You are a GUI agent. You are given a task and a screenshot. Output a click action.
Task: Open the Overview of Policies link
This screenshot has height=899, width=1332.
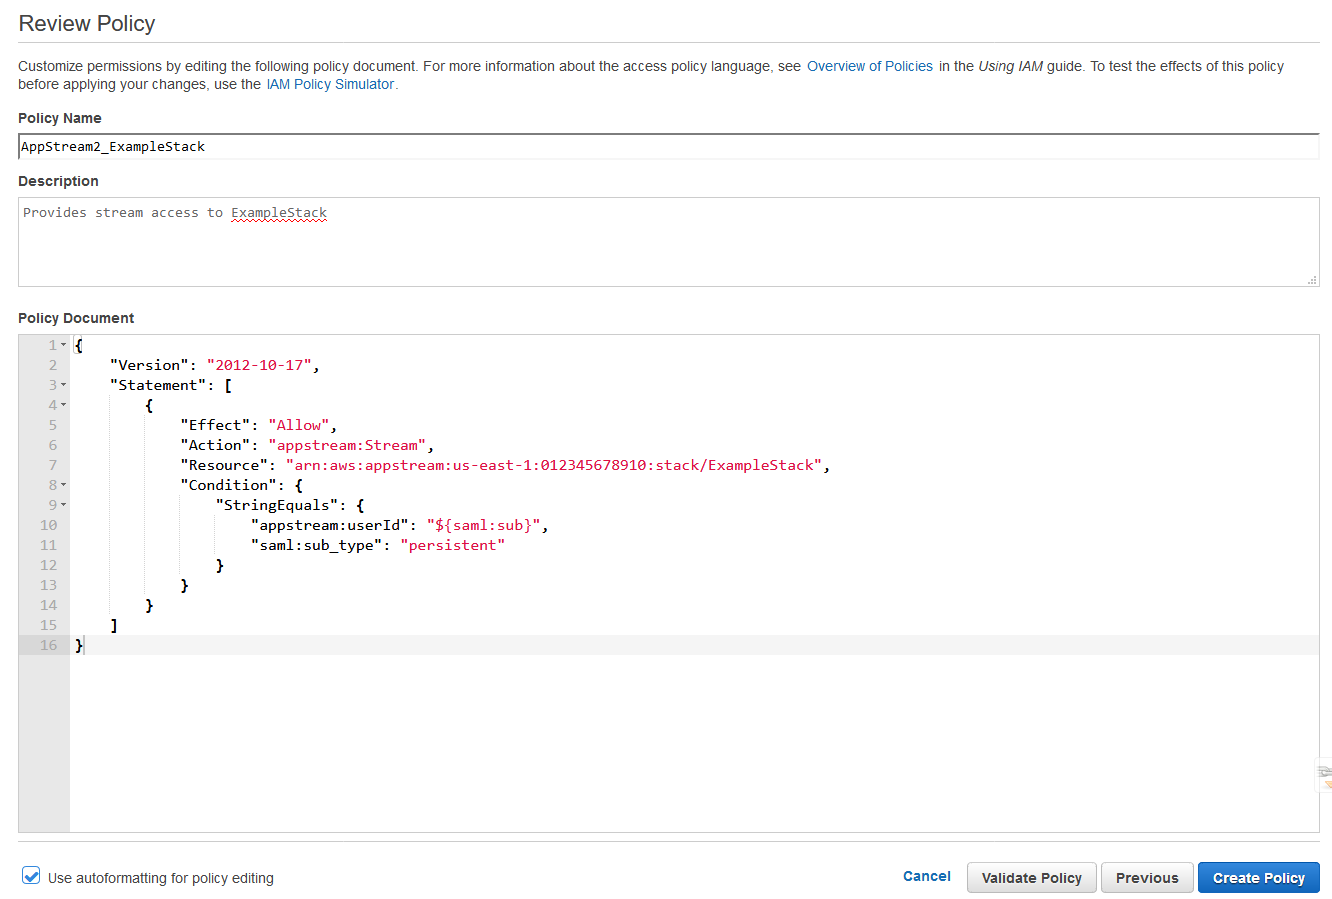coord(870,66)
